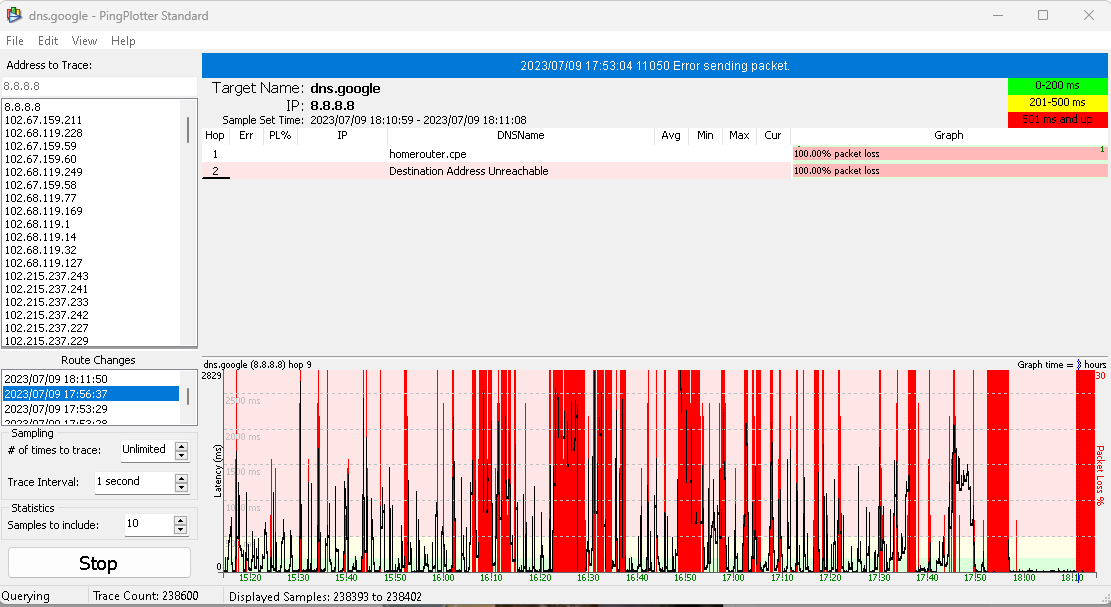The image size is (1111, 607).
Task: Click the Graph column header
Action: [x=949, y=135]
